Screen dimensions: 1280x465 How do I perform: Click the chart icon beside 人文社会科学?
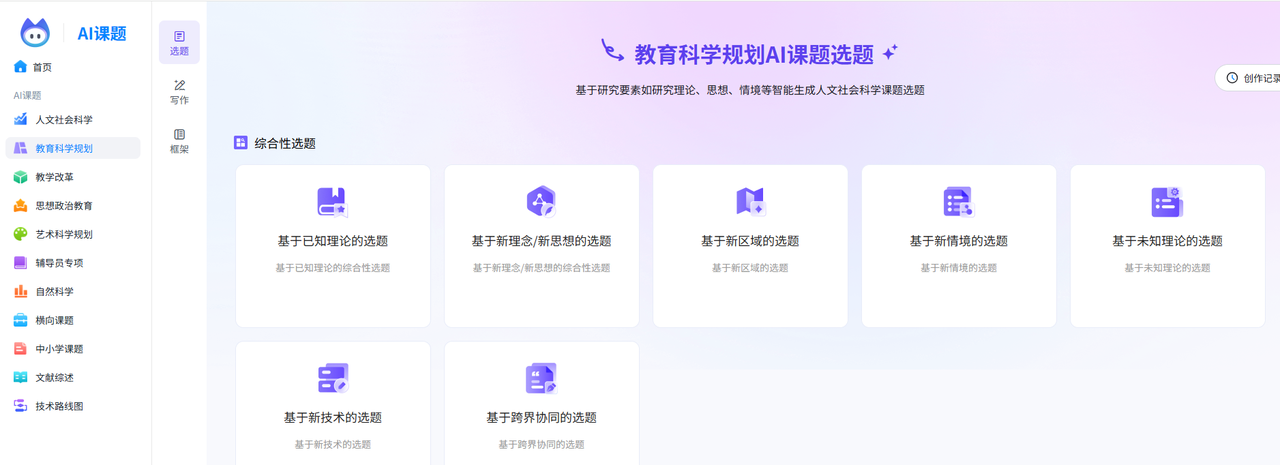point(20,119)
